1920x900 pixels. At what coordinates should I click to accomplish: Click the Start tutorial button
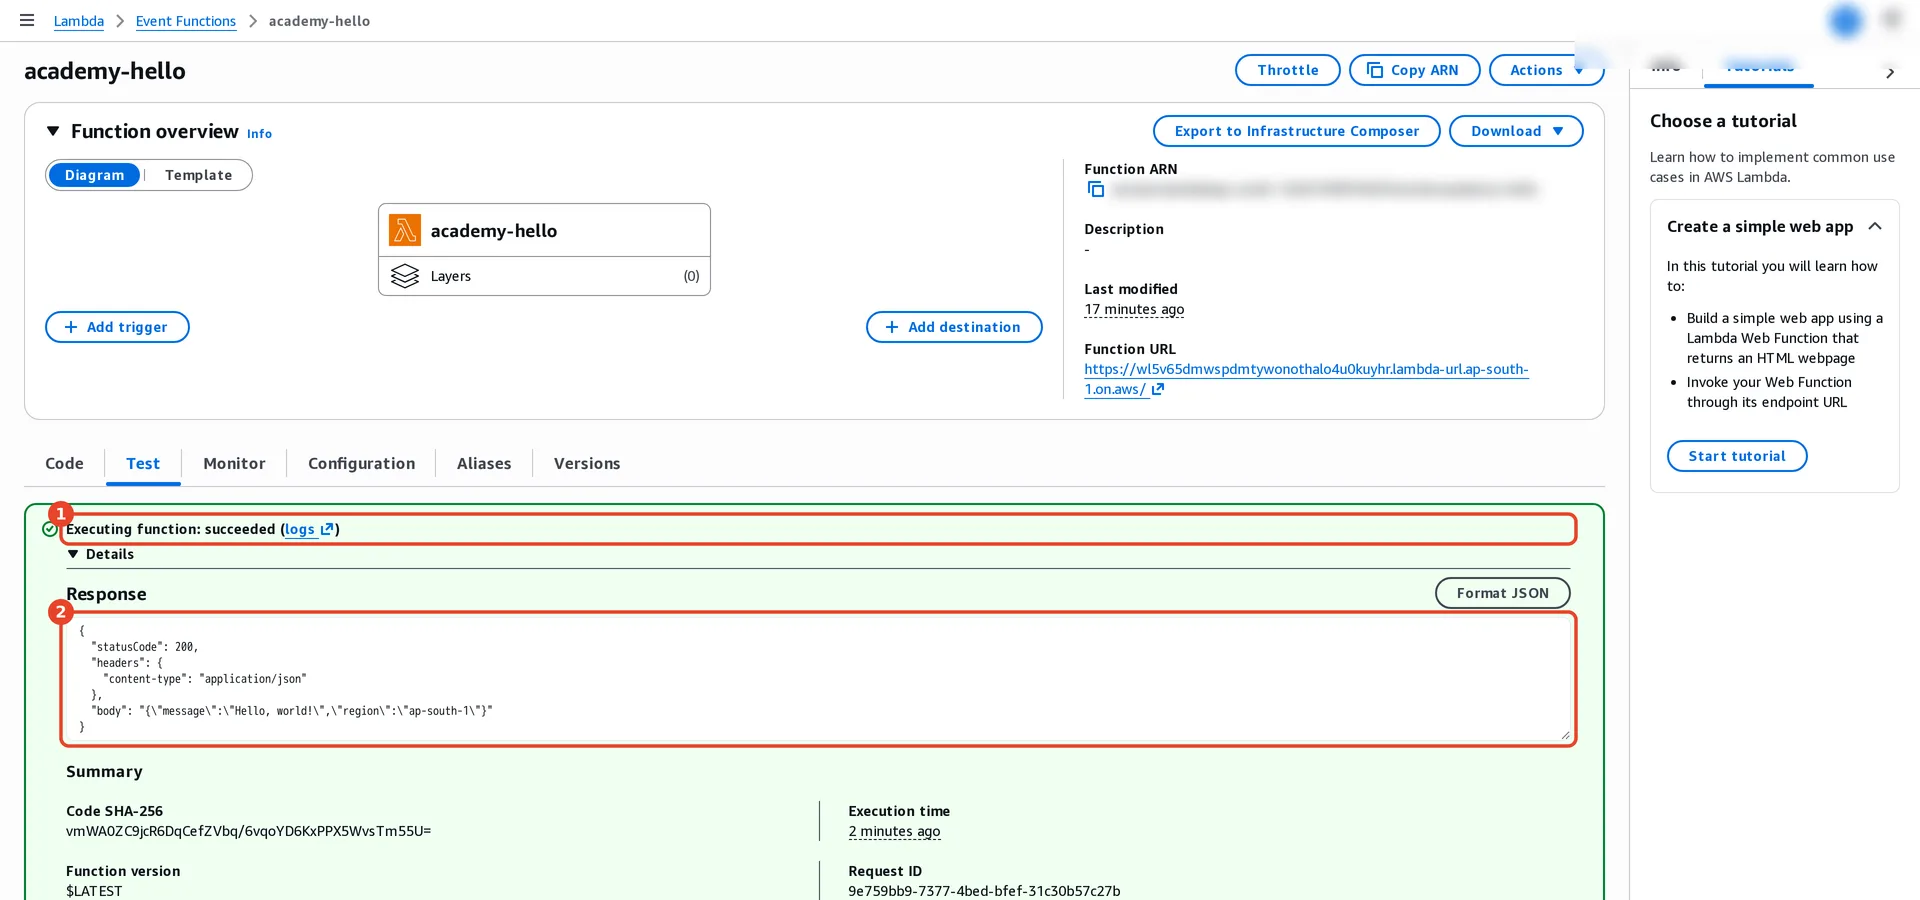point(1737,456)
